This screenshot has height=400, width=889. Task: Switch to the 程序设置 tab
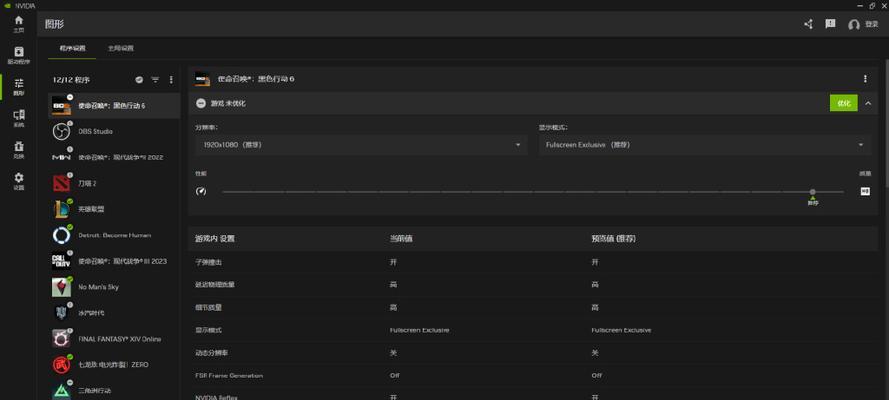(73, 49)
